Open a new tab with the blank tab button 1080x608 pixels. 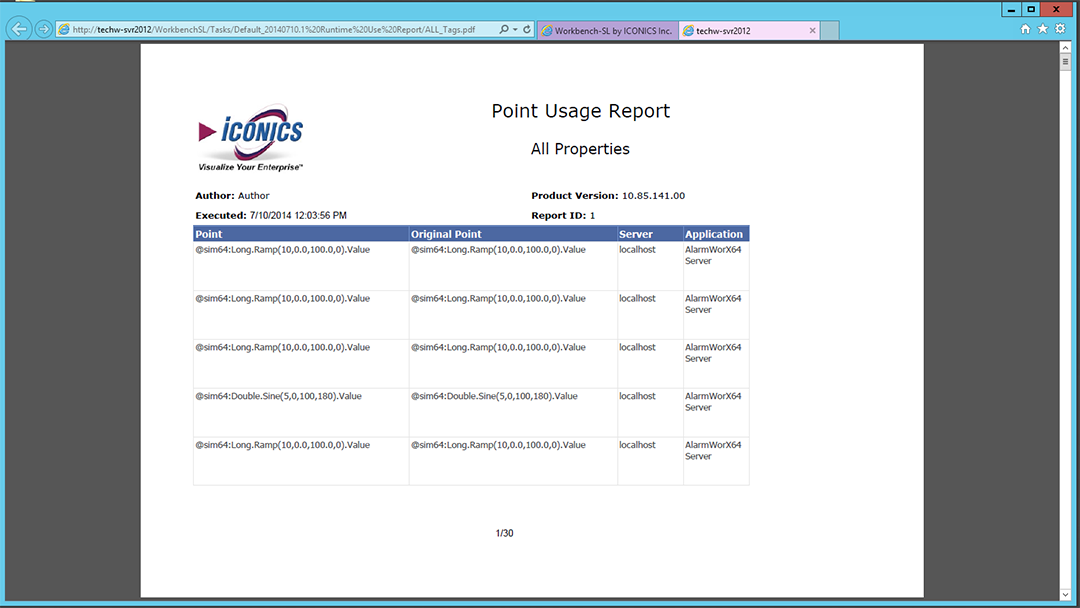pos(829,31)
